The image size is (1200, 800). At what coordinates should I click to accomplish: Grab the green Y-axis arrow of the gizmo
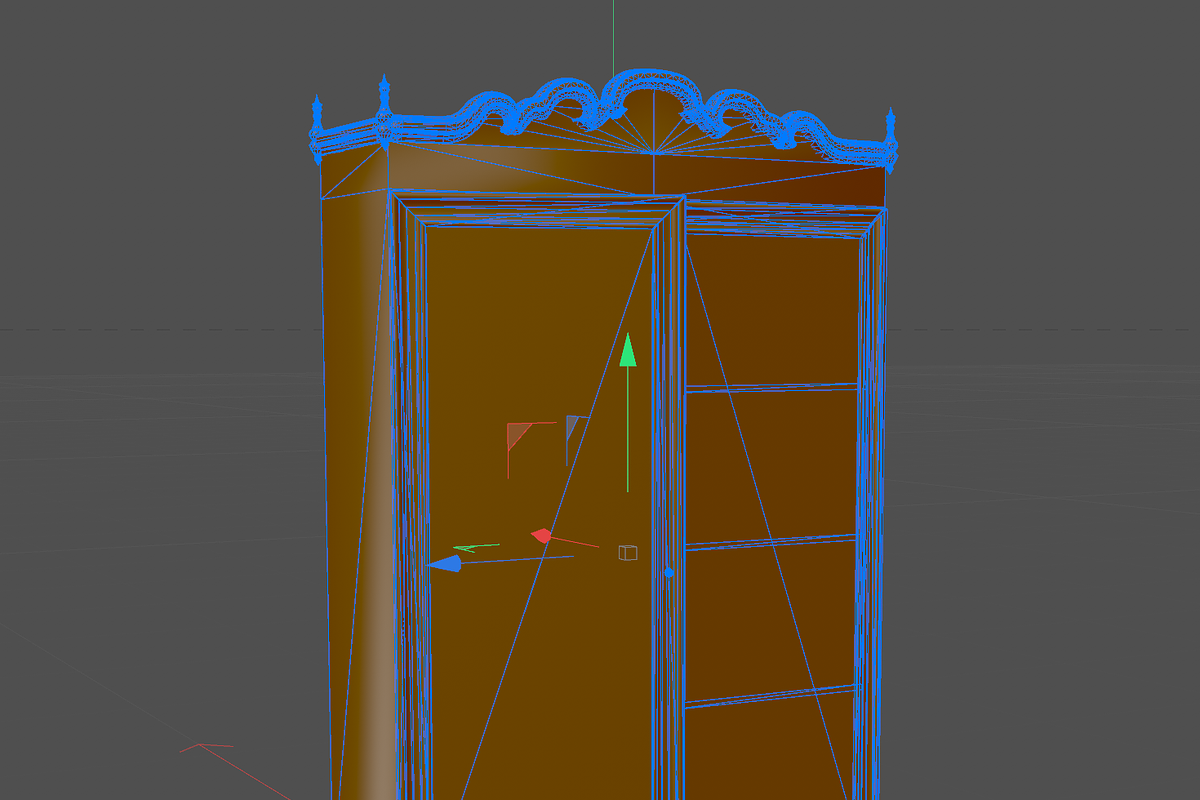(x=628, y=351)
